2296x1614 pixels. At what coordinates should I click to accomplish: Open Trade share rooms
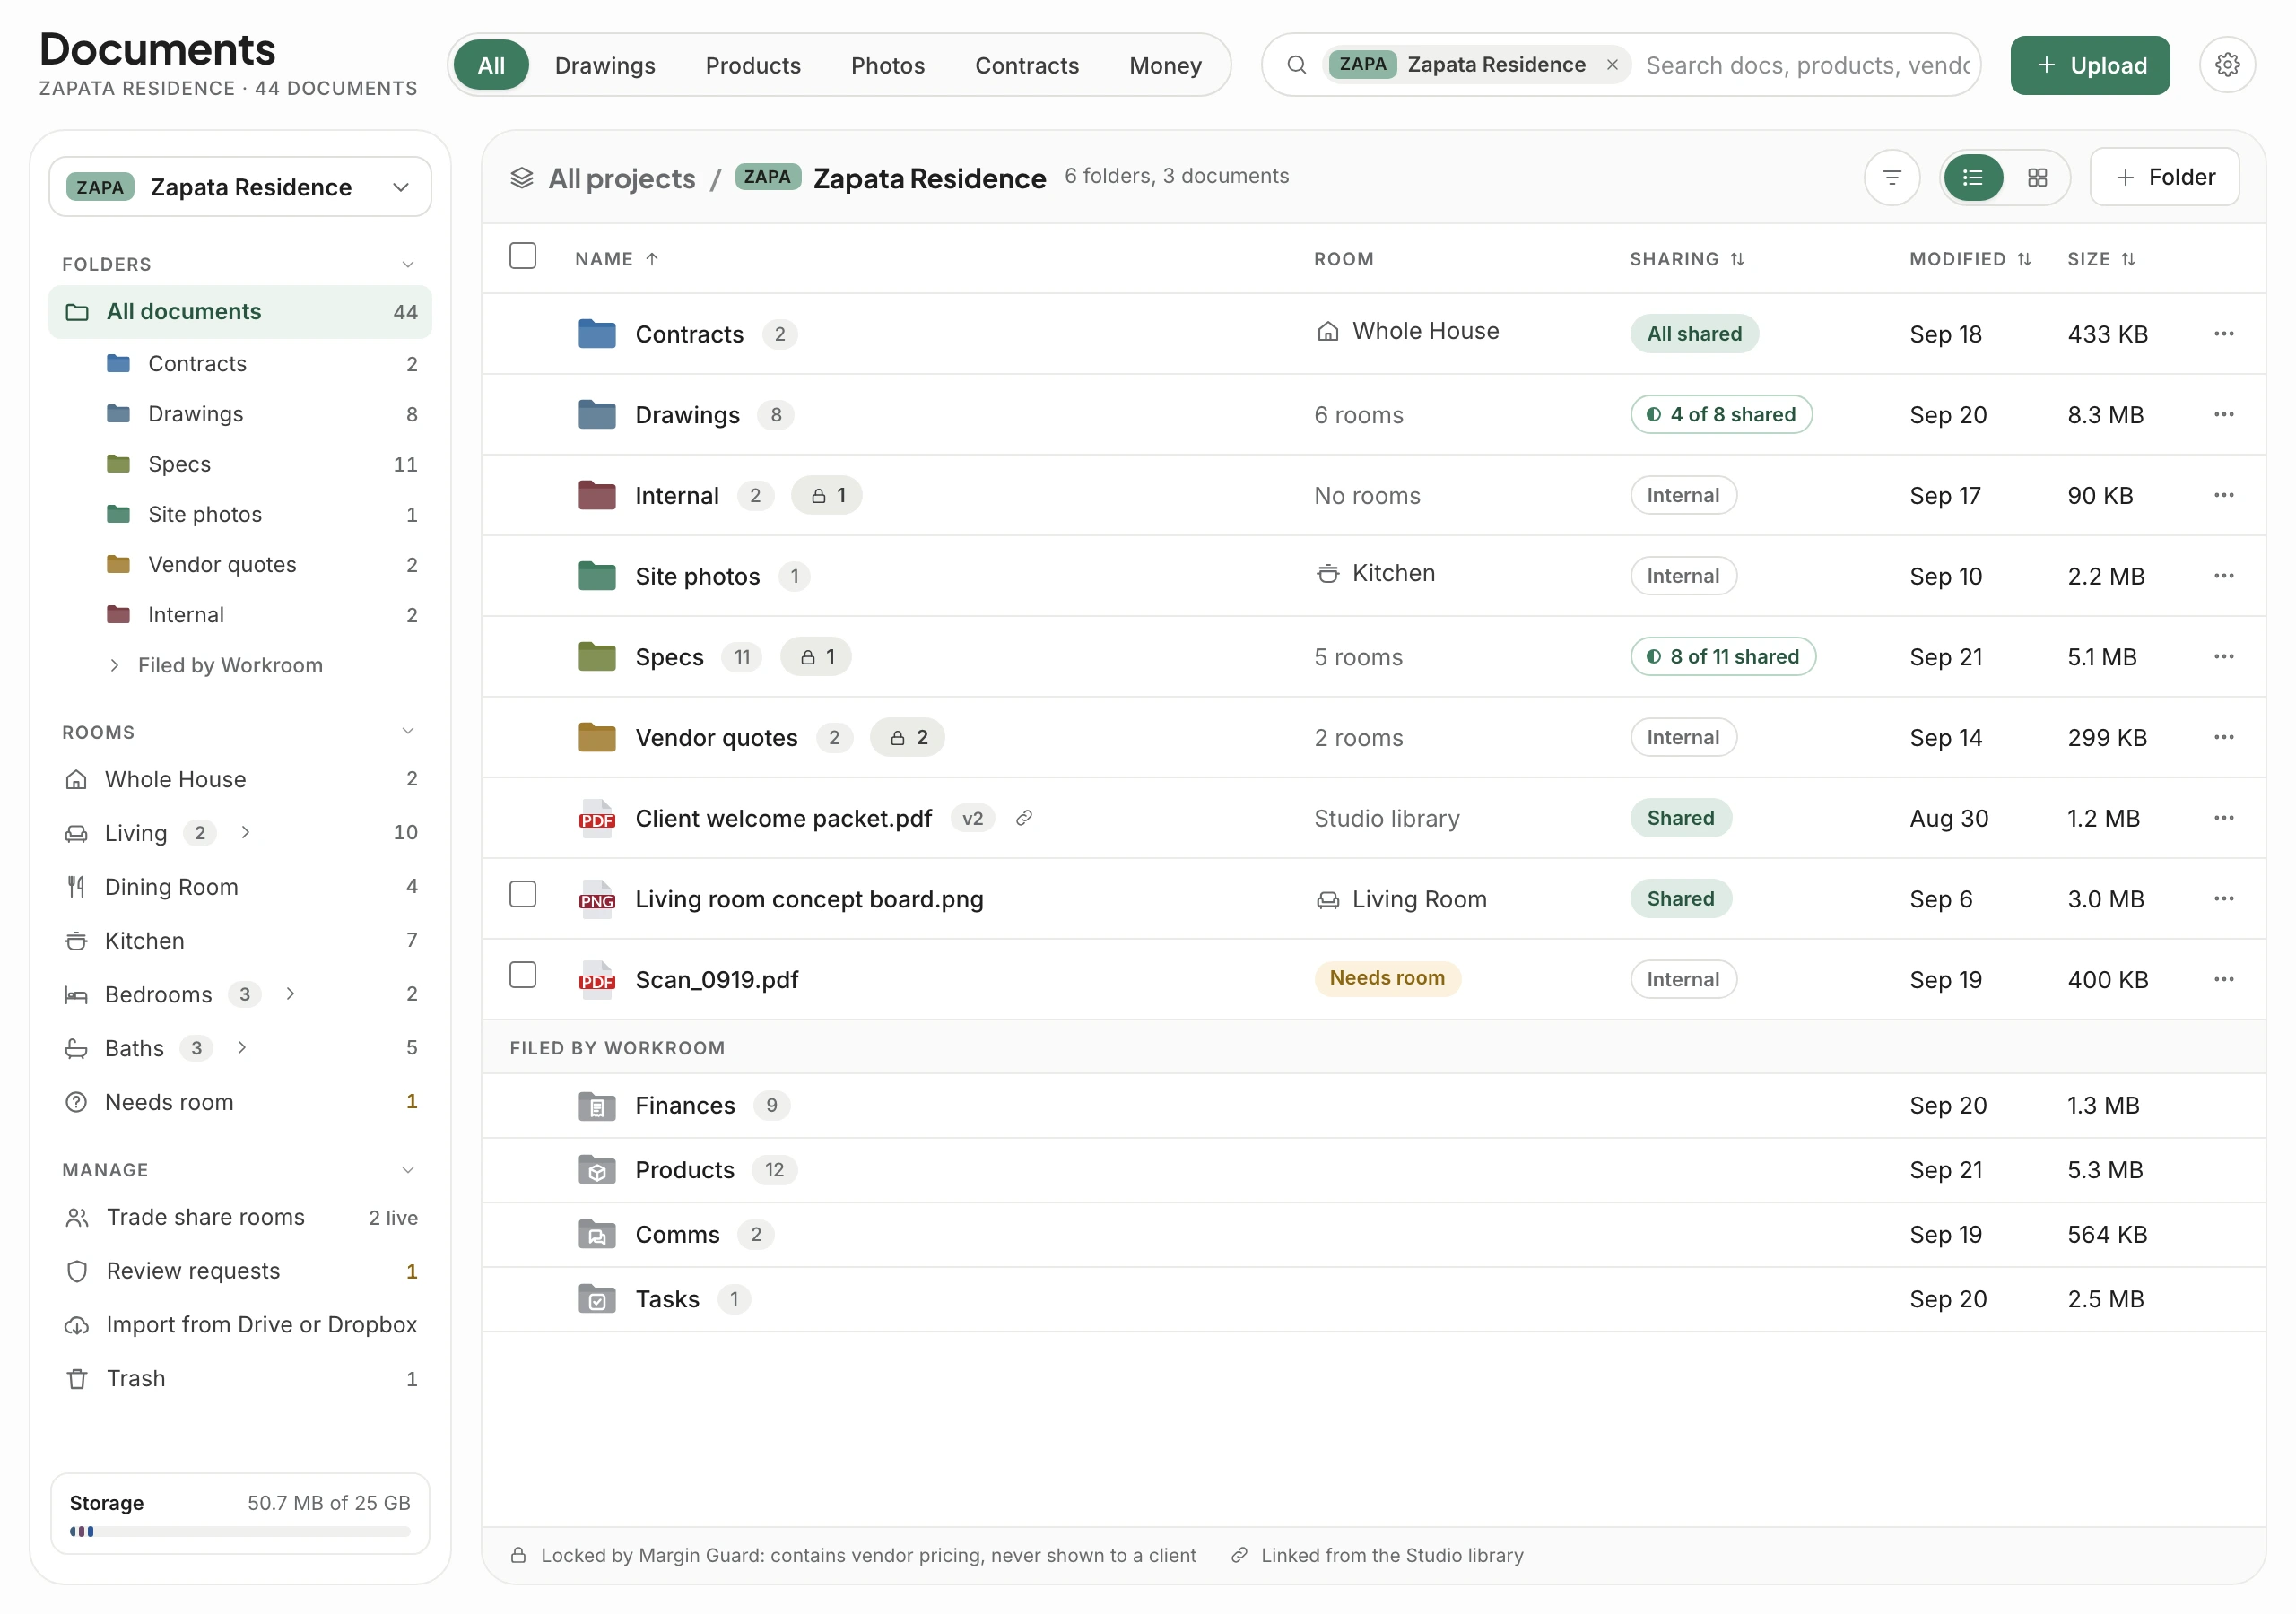coord(240,1217)
